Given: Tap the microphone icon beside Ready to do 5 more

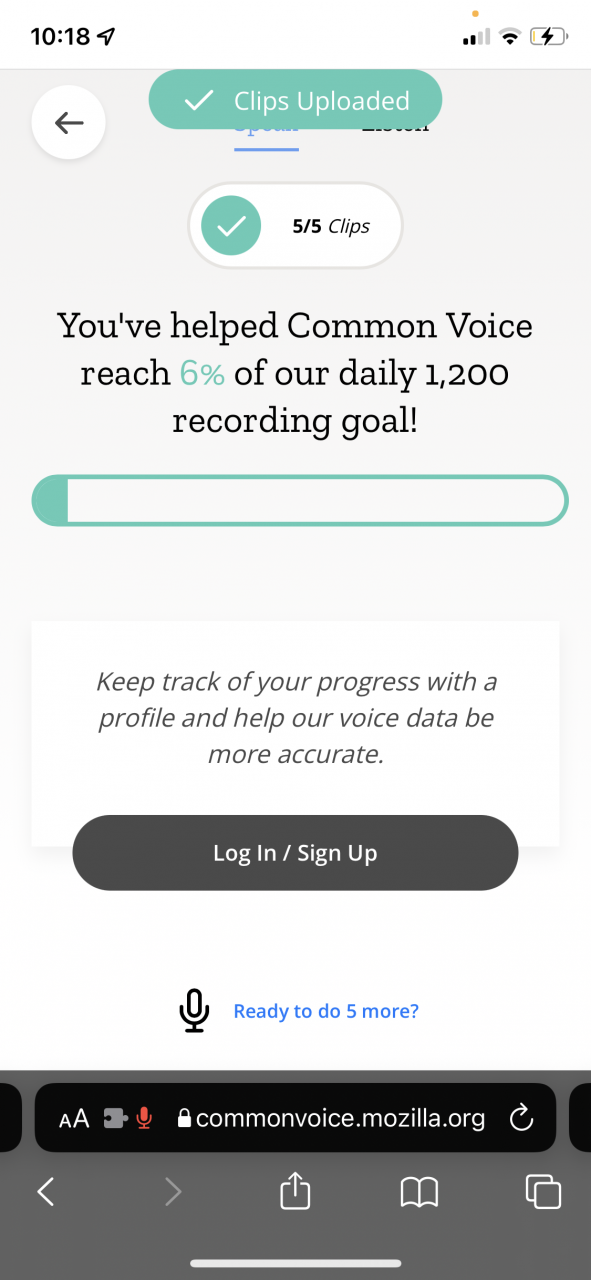Looking at the screenshot, I should (194, 1010).
